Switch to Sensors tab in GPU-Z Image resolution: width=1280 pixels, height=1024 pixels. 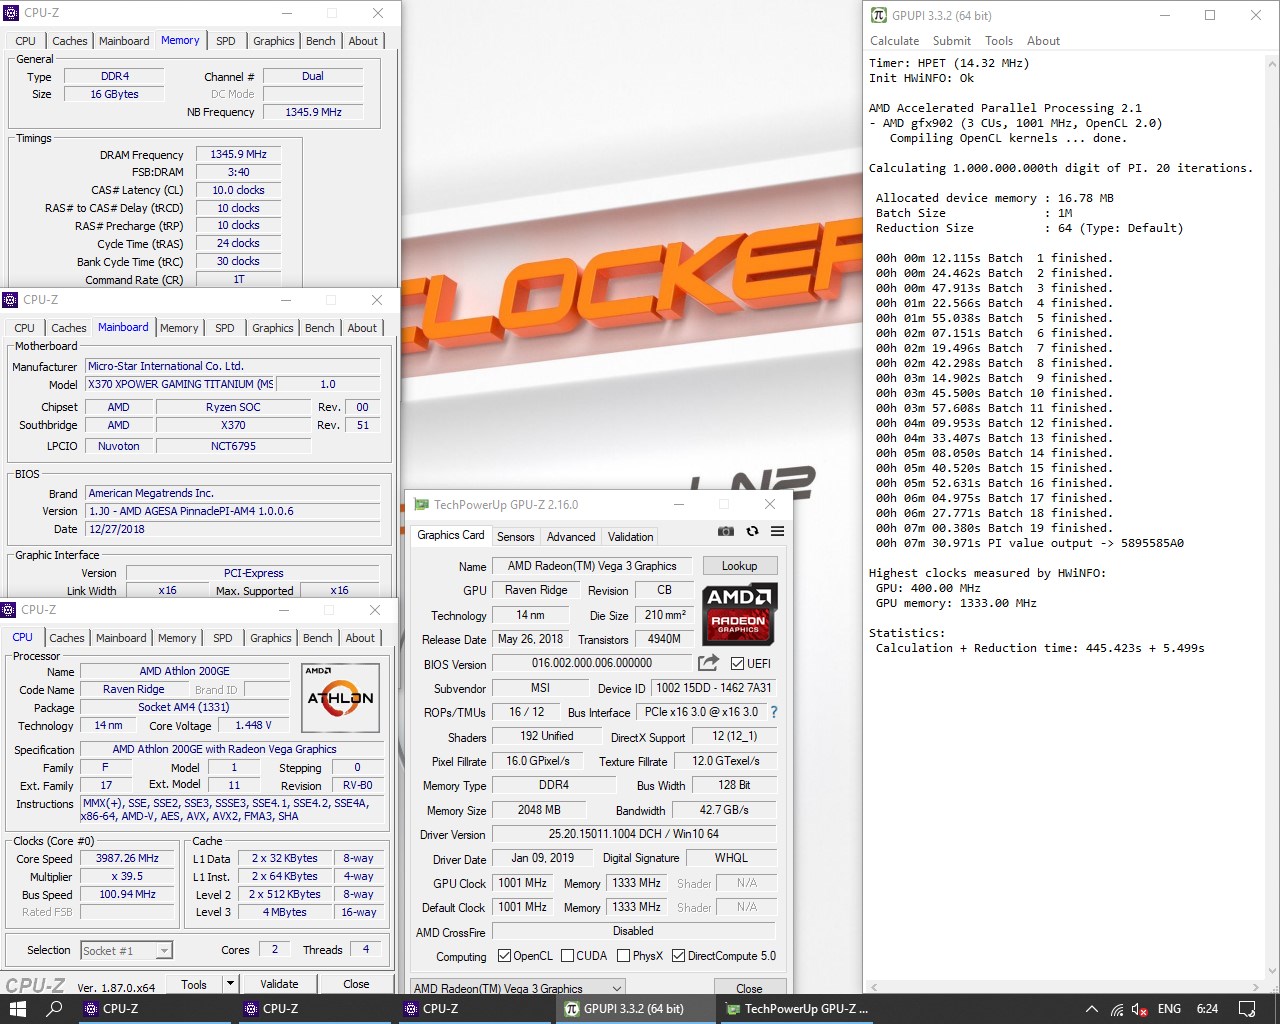(x=516, y=537)
